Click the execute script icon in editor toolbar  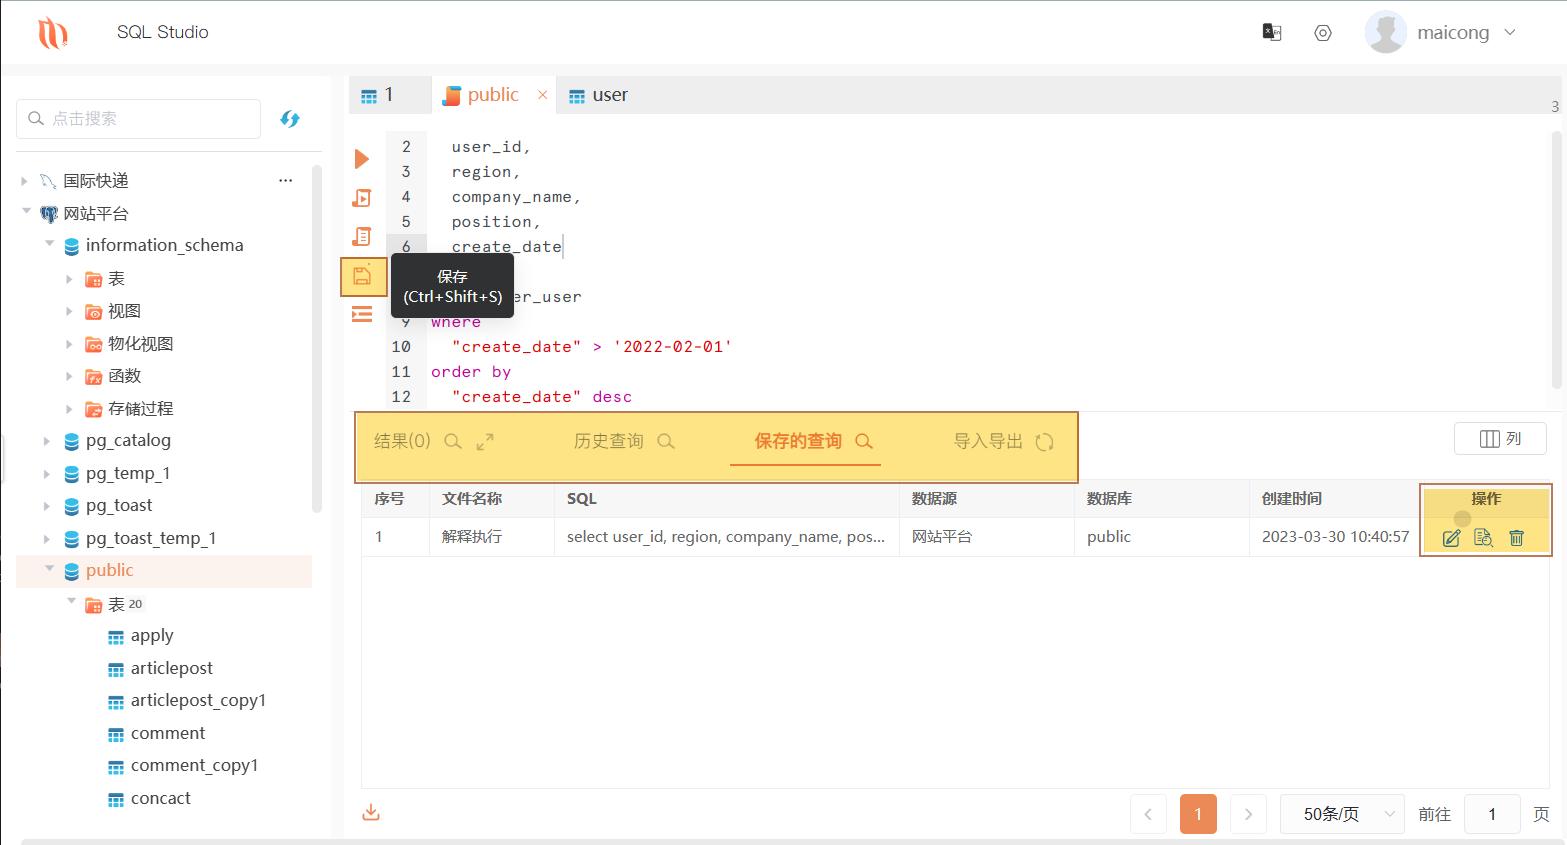(362, 197)
